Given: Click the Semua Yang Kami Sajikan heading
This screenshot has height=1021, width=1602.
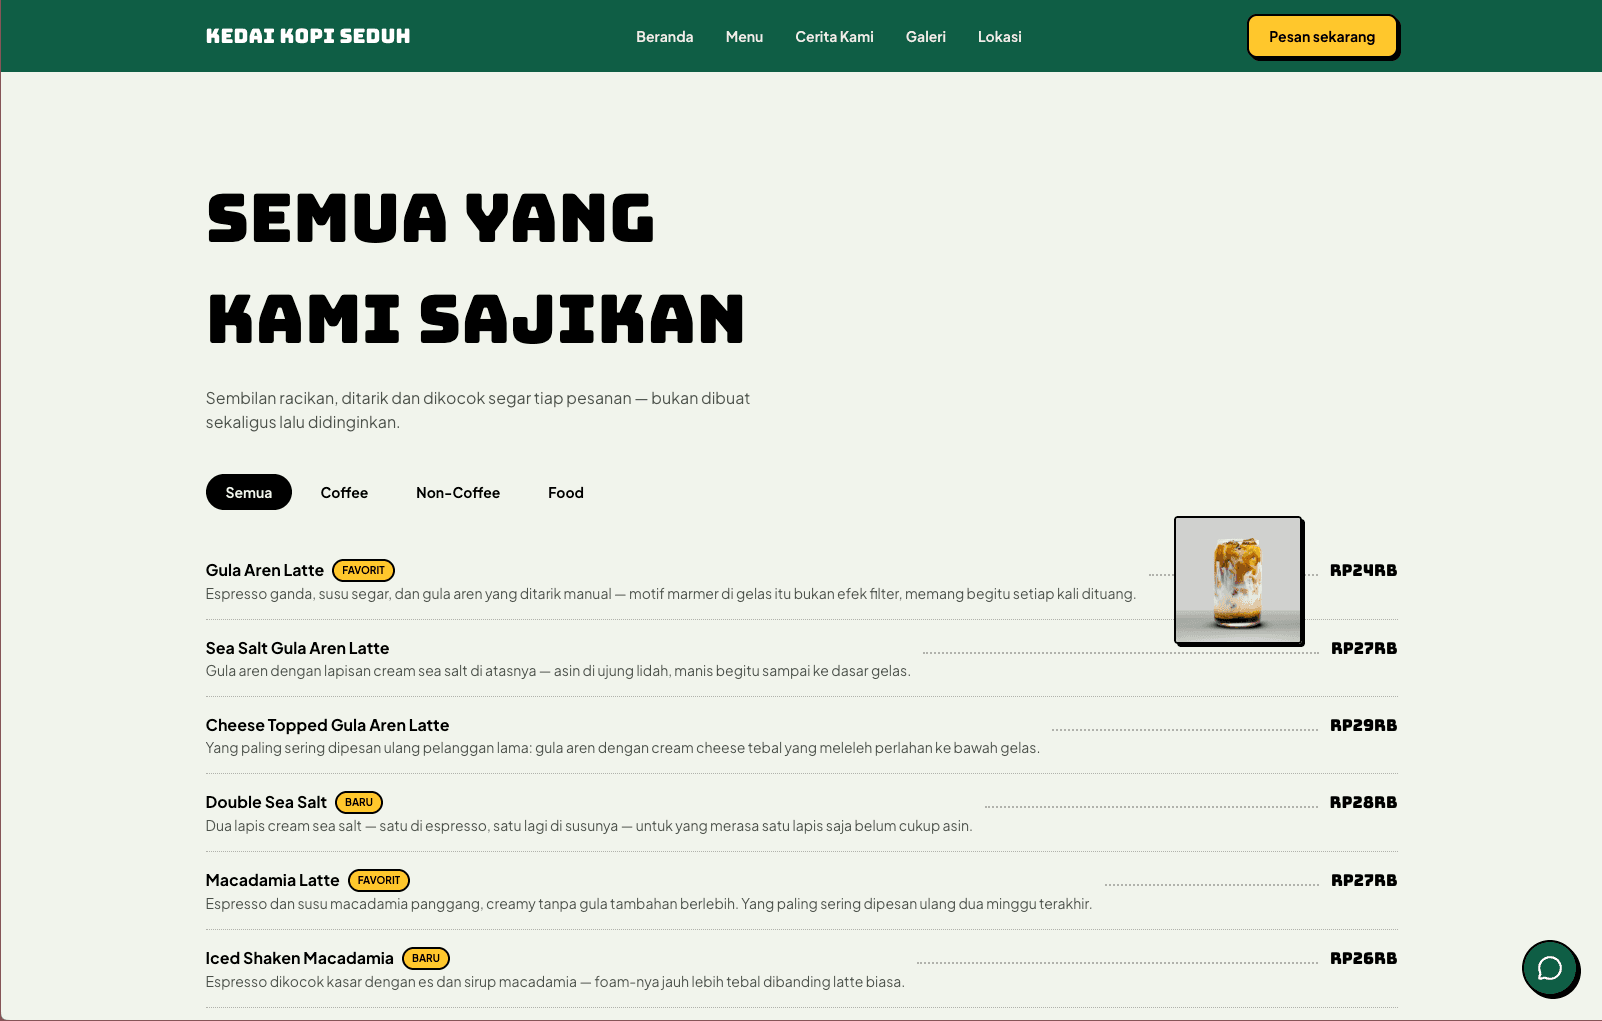Looking at the screenshot, I should (x=475, y=269).
